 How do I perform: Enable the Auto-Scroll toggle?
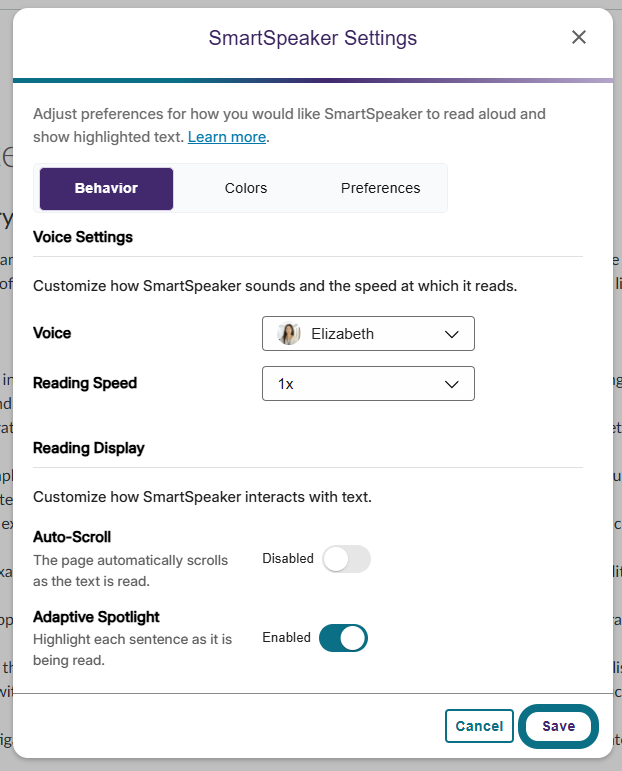[346, 559]
